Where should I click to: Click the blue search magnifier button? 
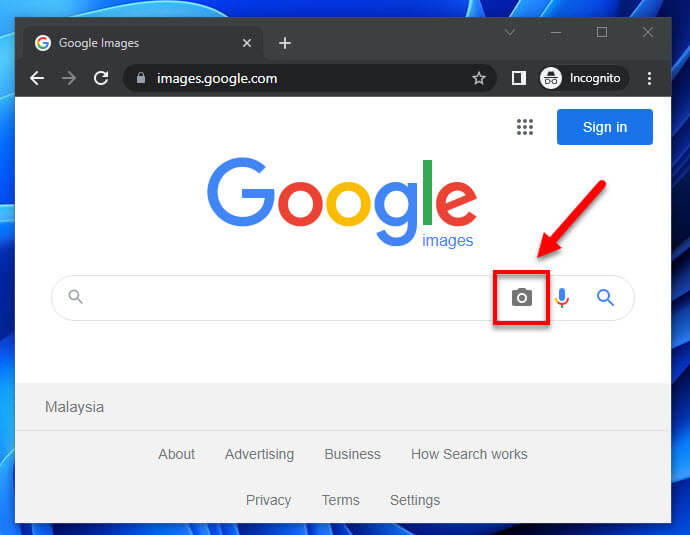click(605, 298)
